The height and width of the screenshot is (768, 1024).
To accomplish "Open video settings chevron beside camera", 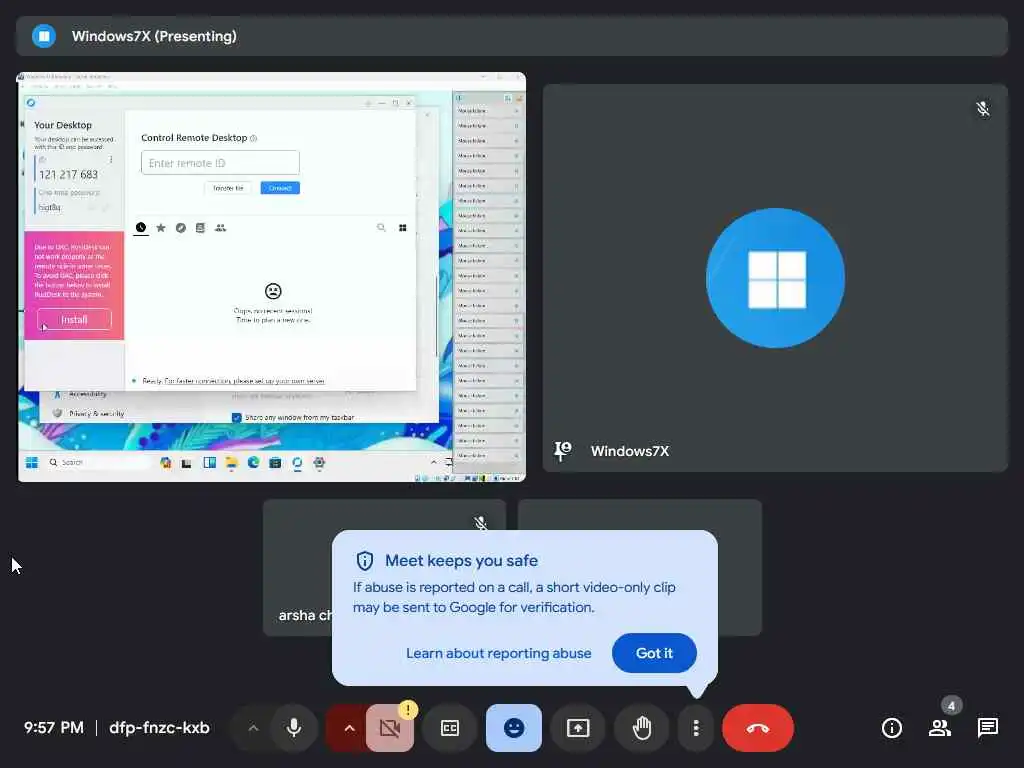I will 349,728.
